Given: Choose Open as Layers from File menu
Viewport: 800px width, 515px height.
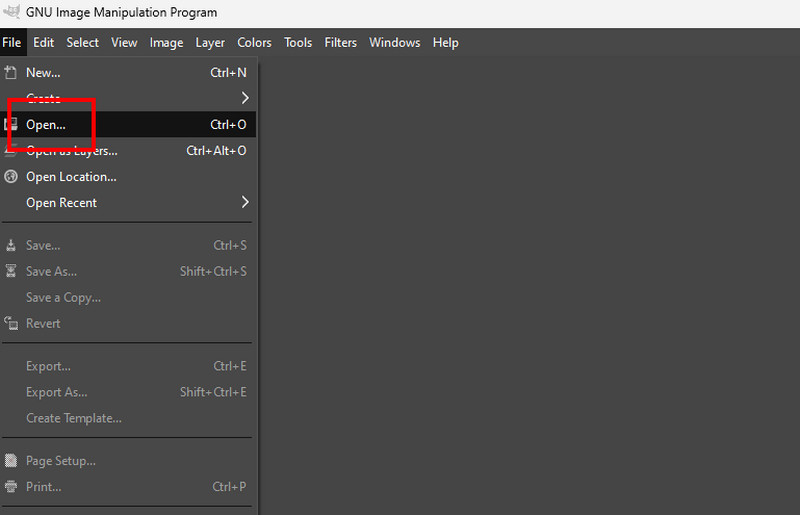Looking at the screenshot, I should click(x=72, y=151).
